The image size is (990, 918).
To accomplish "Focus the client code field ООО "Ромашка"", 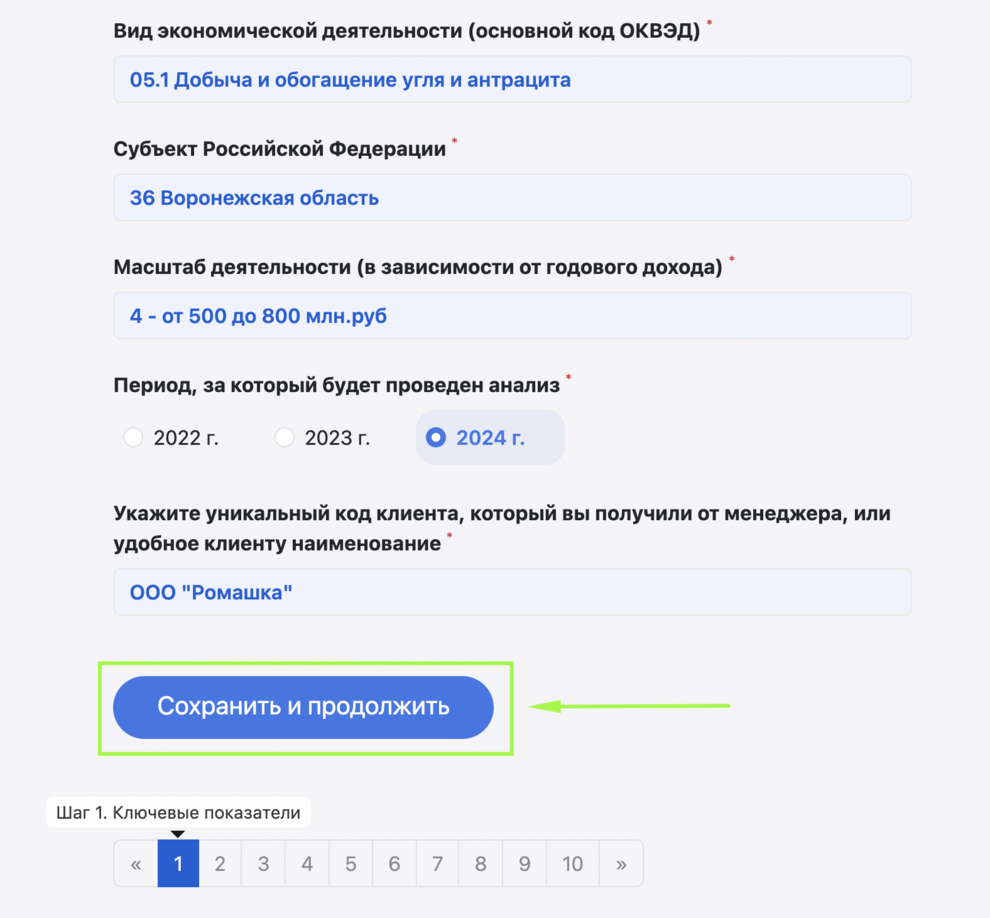I will 512,592.
